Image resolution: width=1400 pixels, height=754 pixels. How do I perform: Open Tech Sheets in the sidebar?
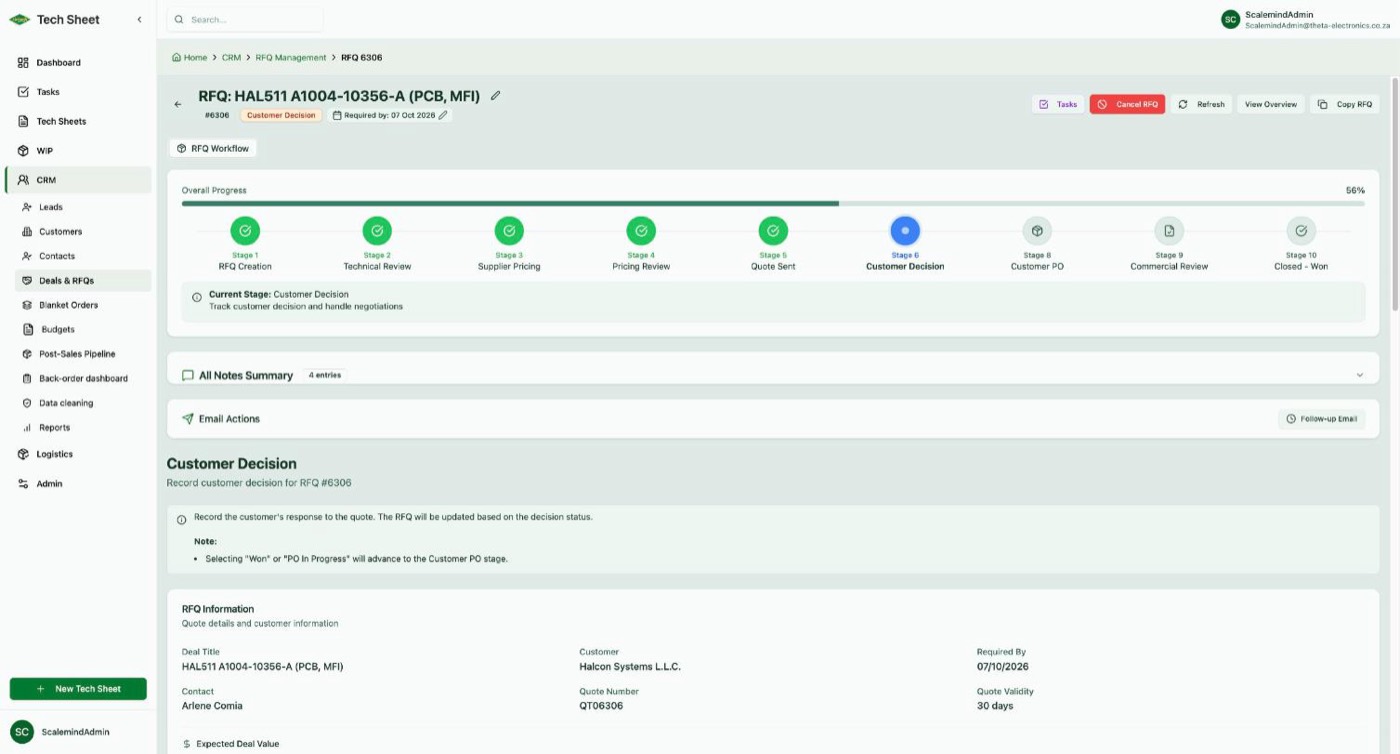78,121
